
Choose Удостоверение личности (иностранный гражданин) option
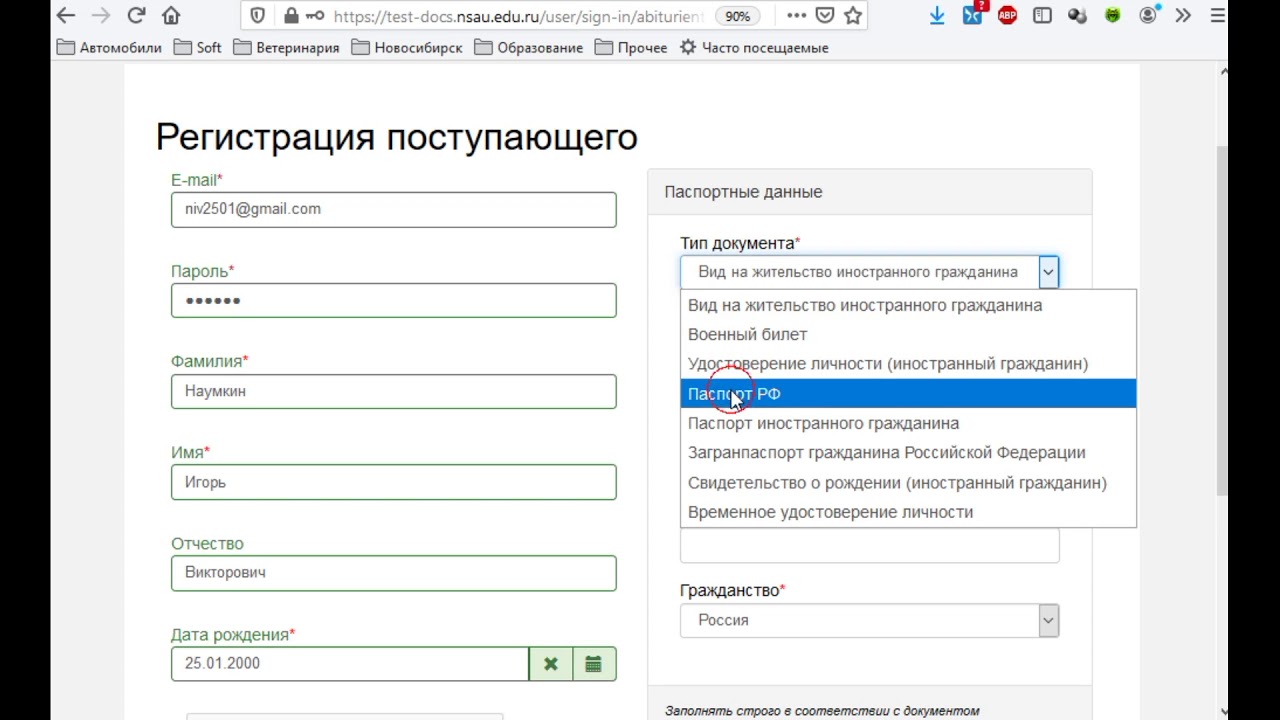908,364
